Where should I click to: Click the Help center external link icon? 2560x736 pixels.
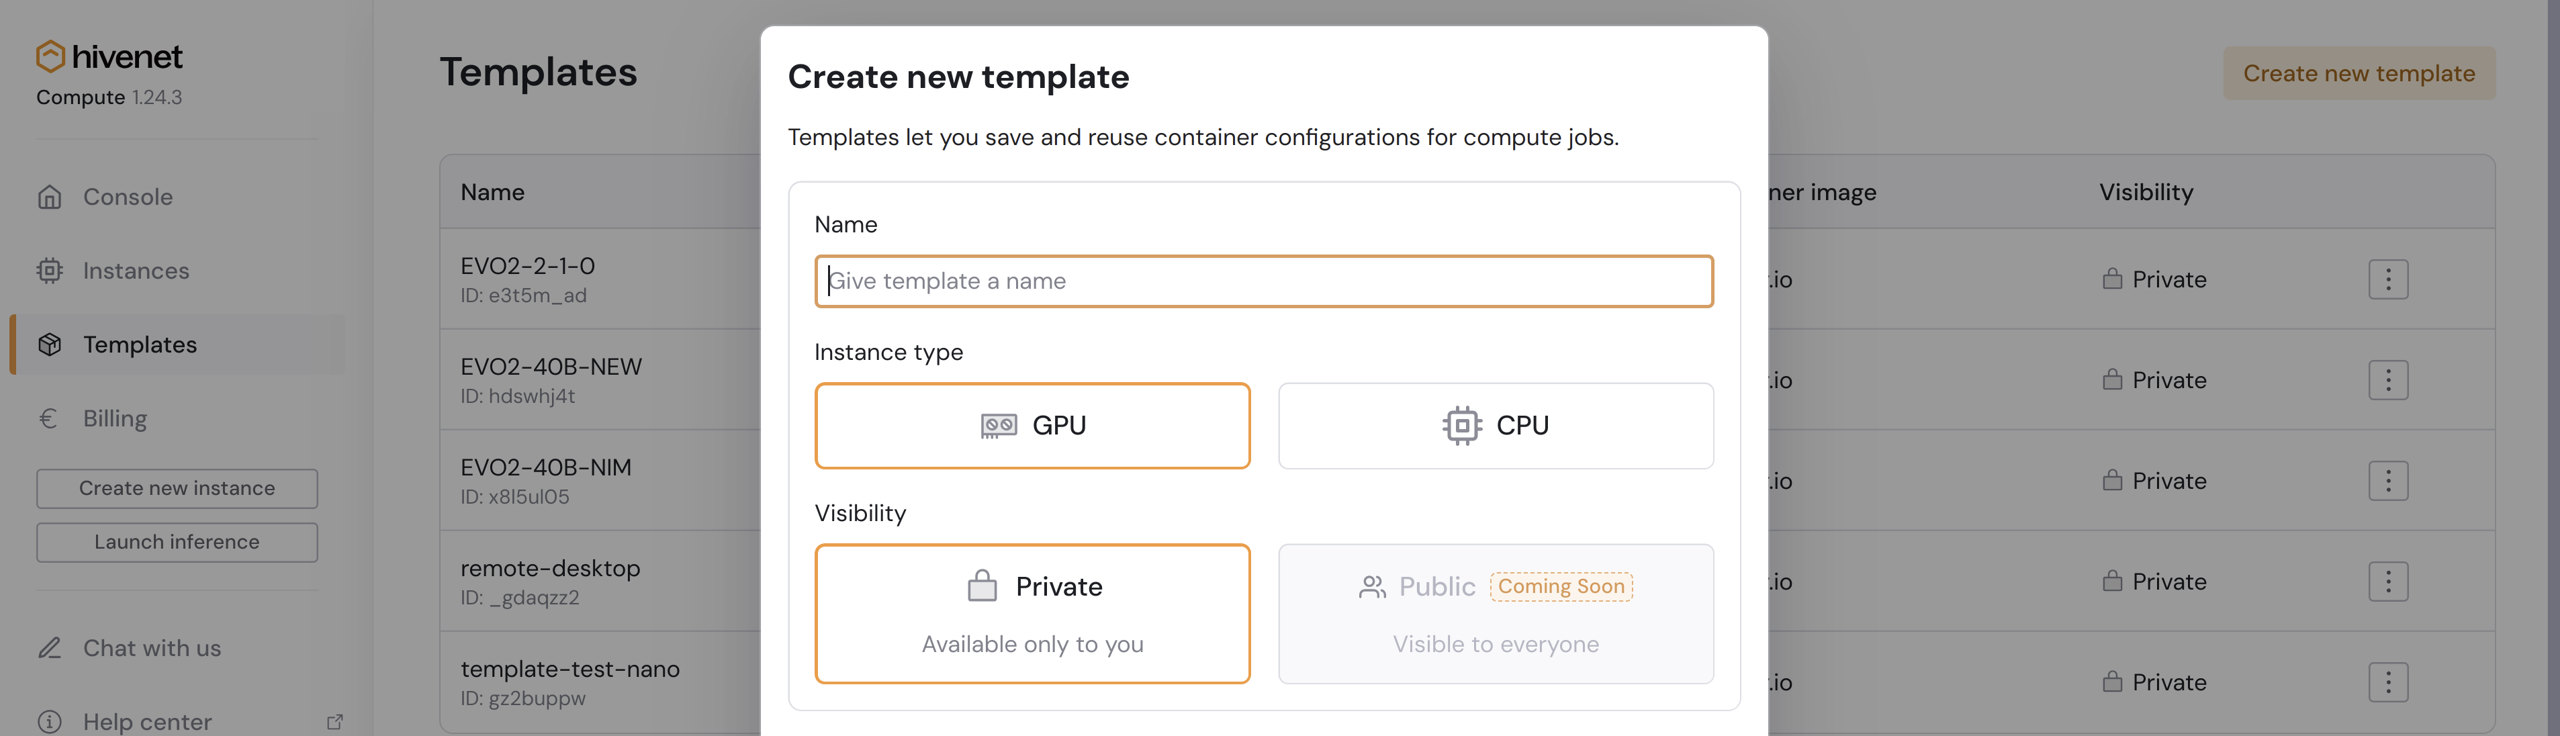pos(335,721)
